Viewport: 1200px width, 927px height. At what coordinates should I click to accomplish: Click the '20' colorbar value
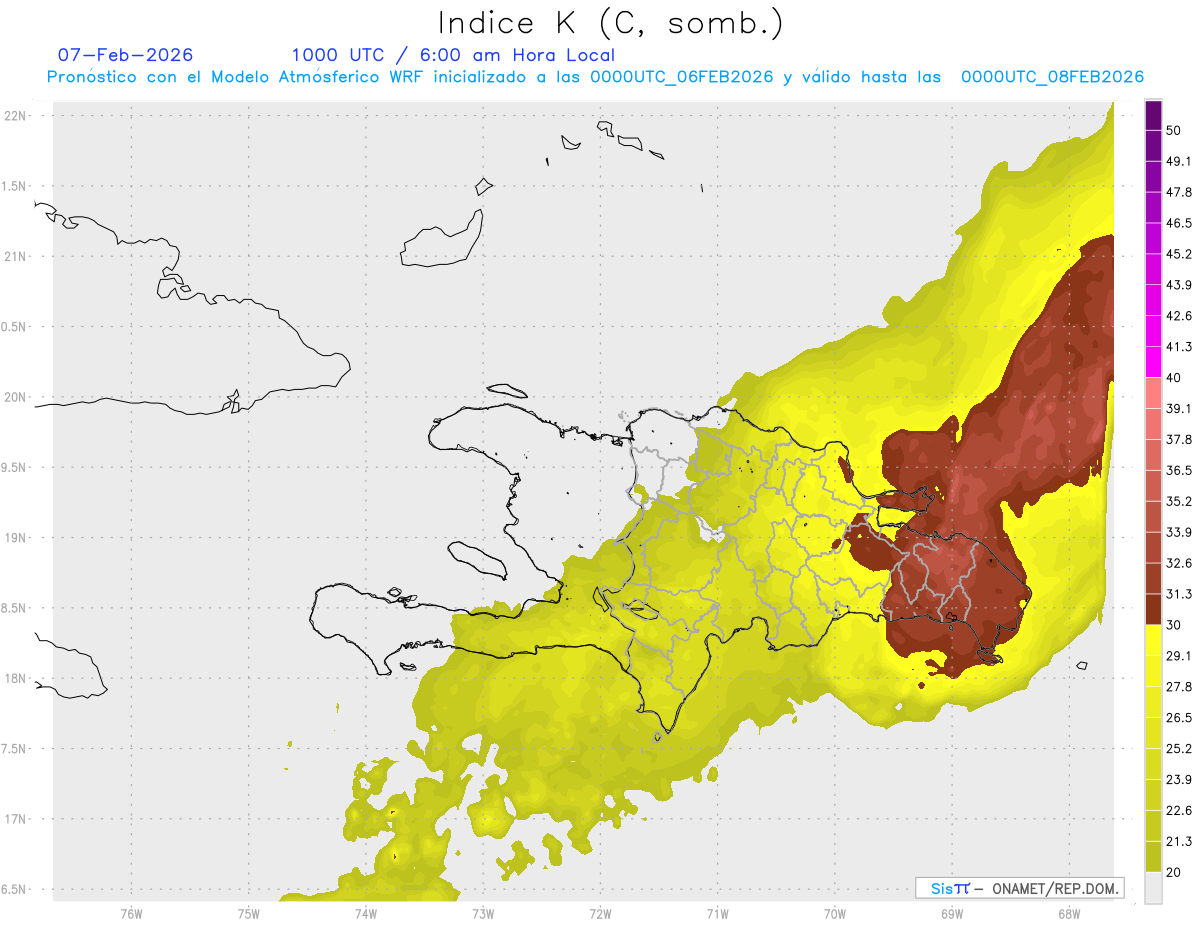(x=1174, y=873)
